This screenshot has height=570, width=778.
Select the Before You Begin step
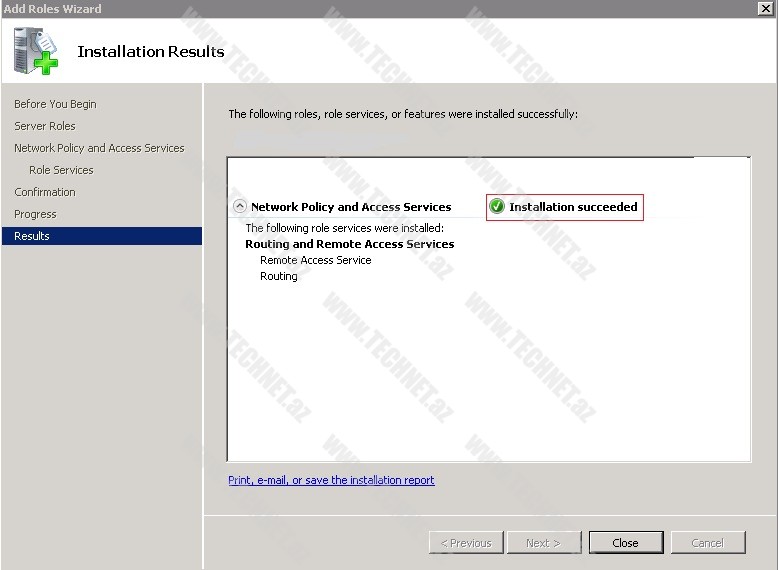55,104
